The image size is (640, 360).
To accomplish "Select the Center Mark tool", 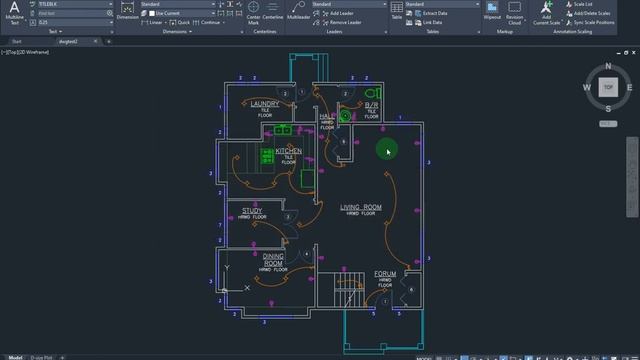I will click(x=253, y=13).
